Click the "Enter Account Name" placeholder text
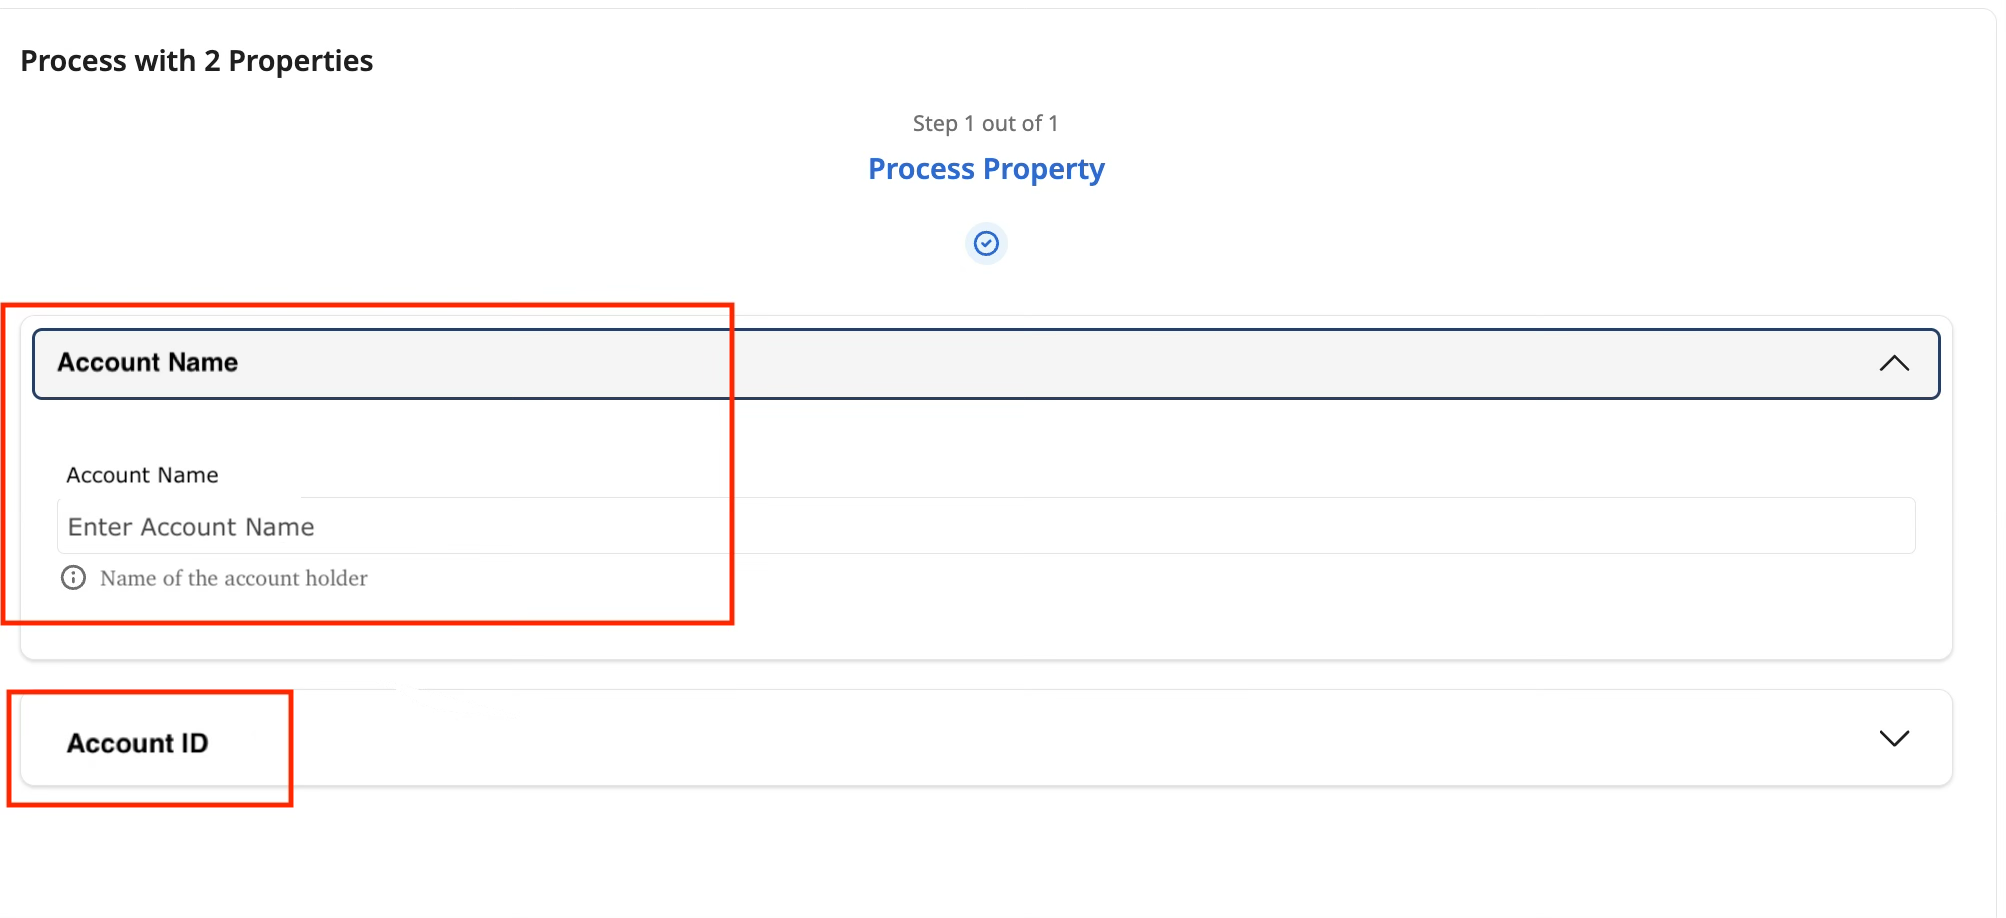This screenshot has width=2006, height=918. (x=191, y=527)
